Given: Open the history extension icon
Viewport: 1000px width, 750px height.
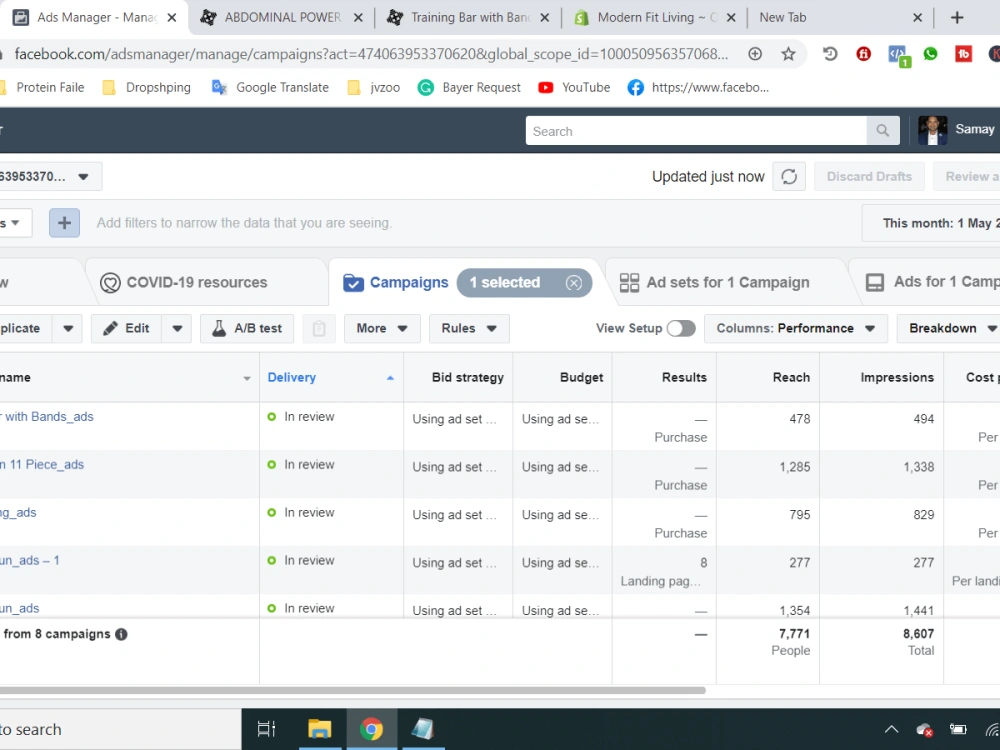Looking at the screenshot, I should tap(830, 54).
